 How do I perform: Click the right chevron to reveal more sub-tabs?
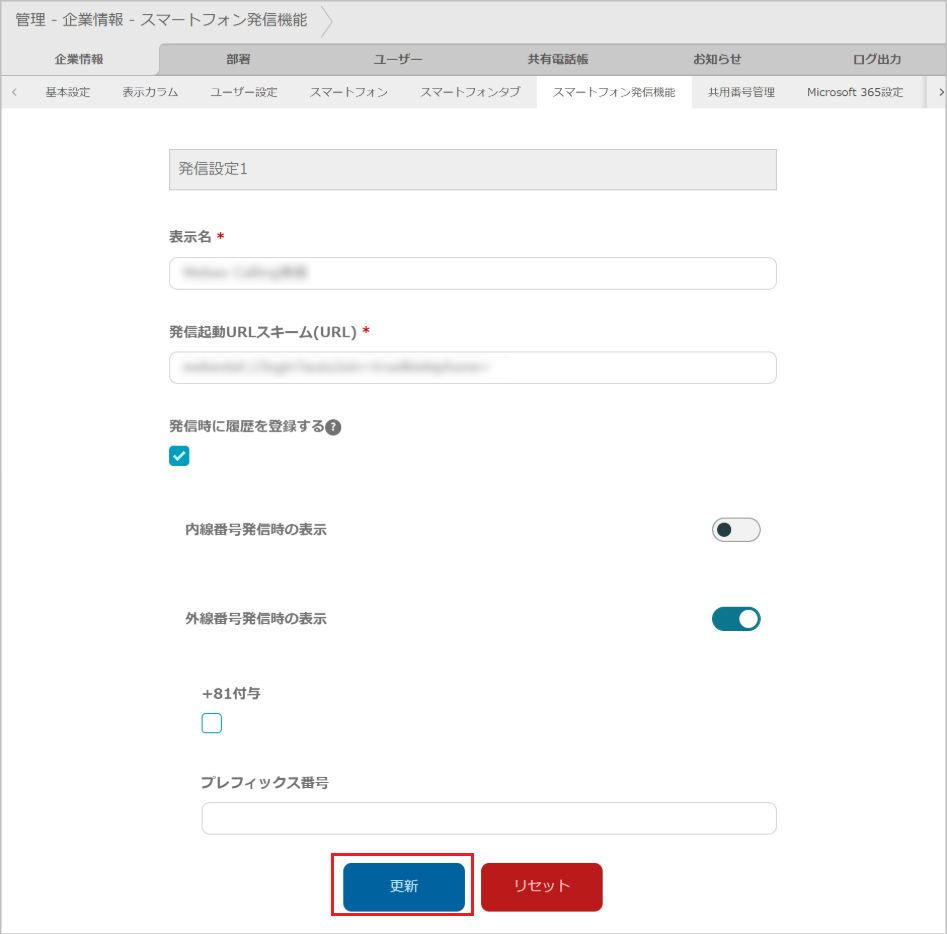click(x=938, y=91)
